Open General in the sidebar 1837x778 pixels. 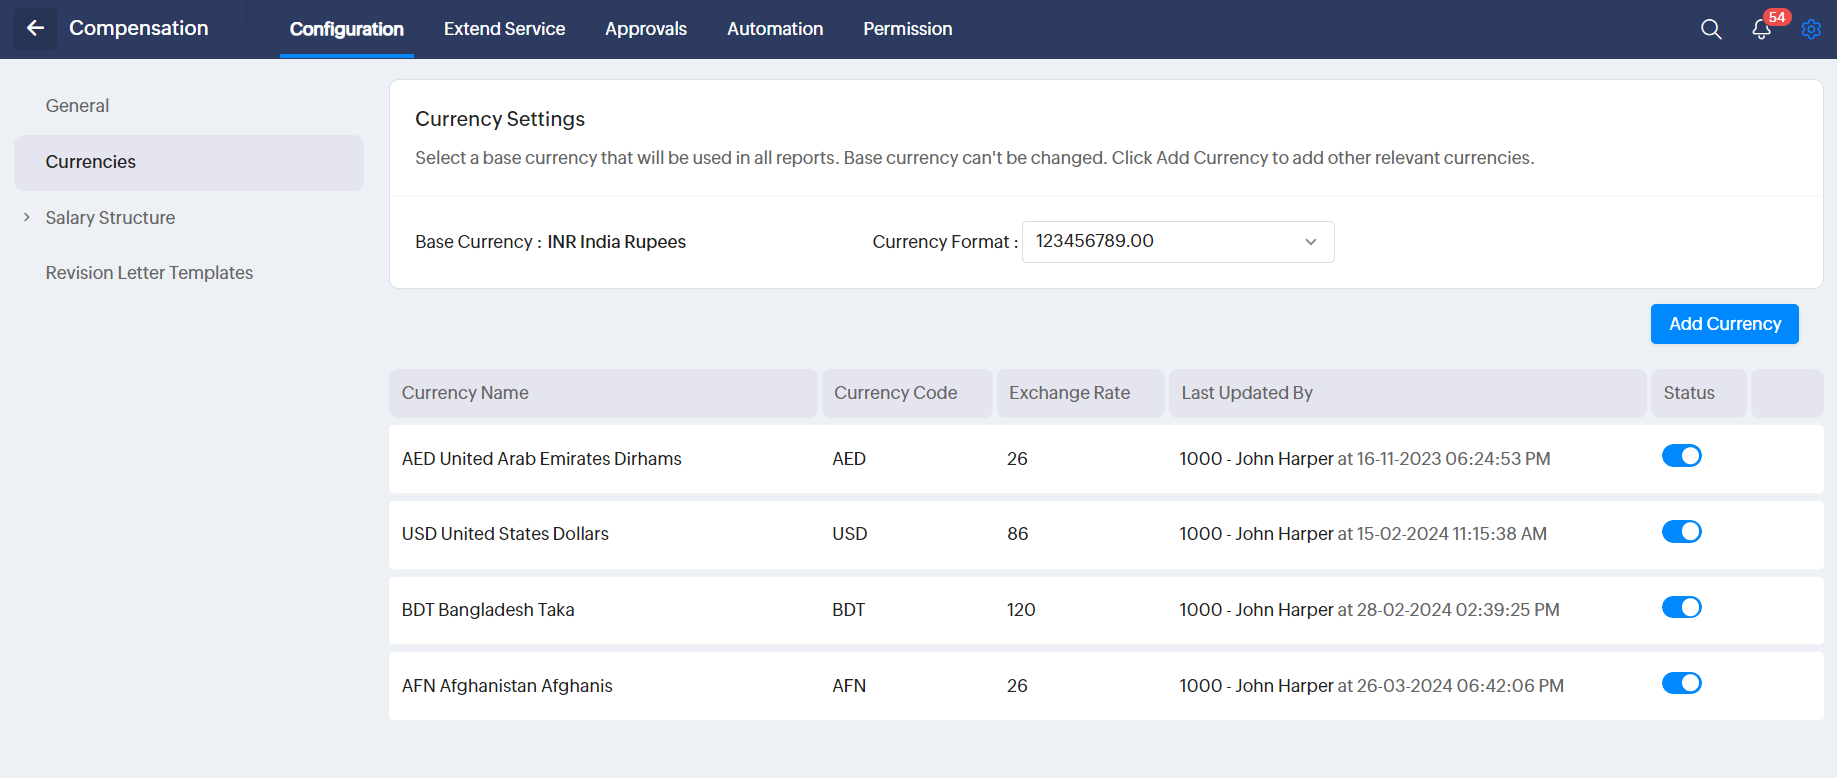[x=77, y=106]
